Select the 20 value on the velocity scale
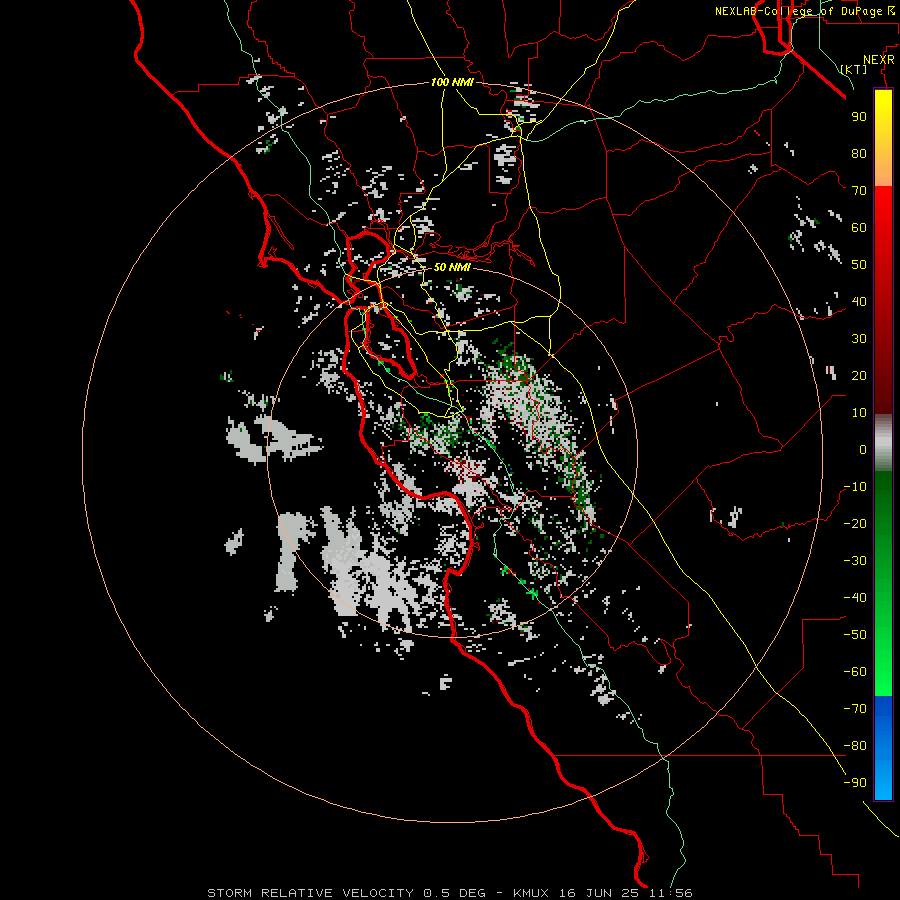 click(859, 376)
